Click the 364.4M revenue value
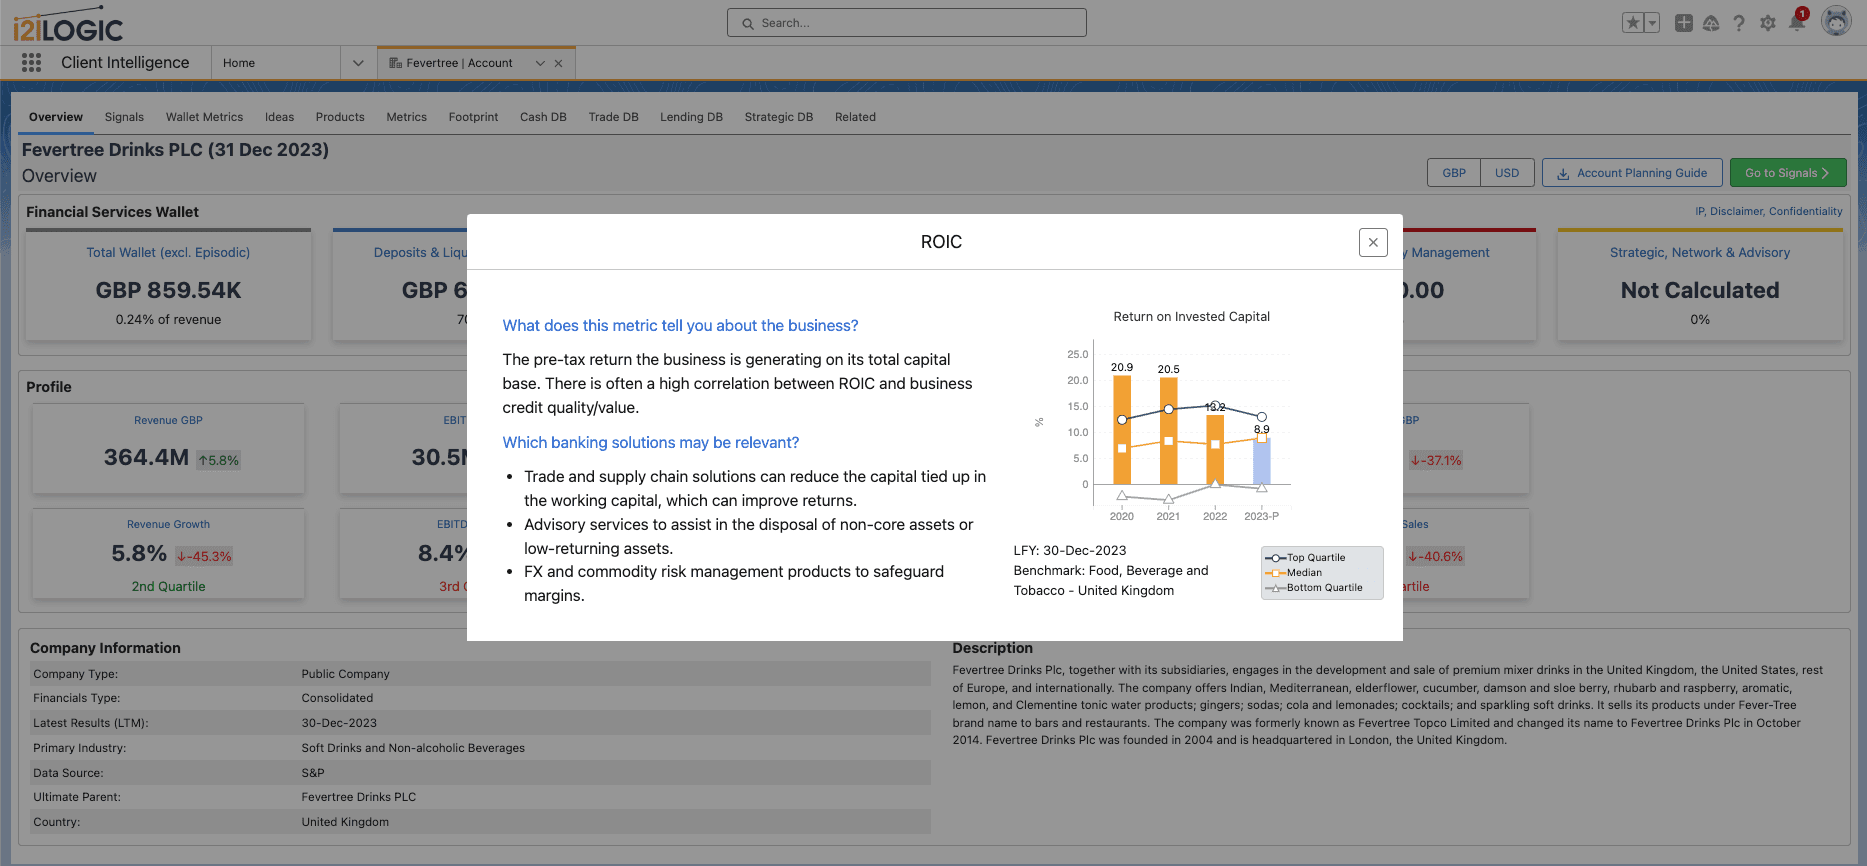This screenshot has width=1867, height=866. pos(146,457)
